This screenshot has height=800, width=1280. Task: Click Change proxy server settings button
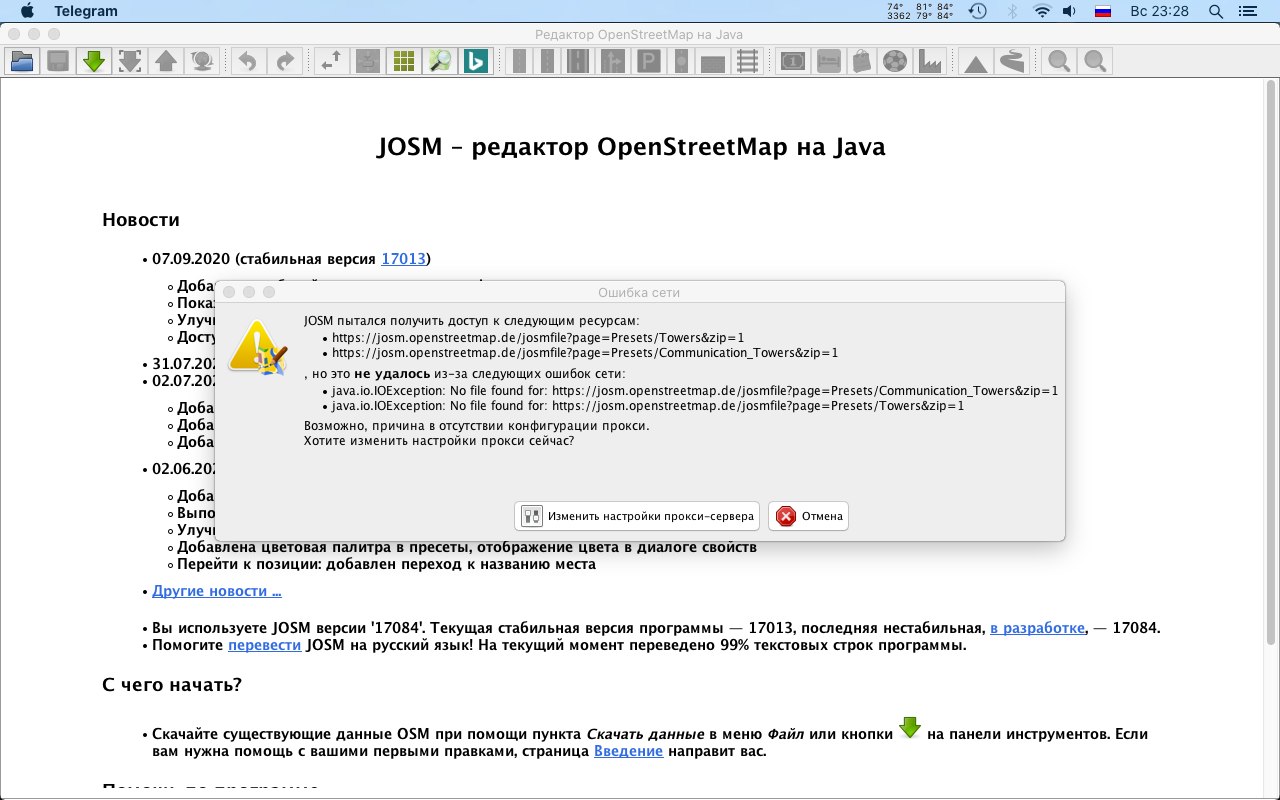637,516
